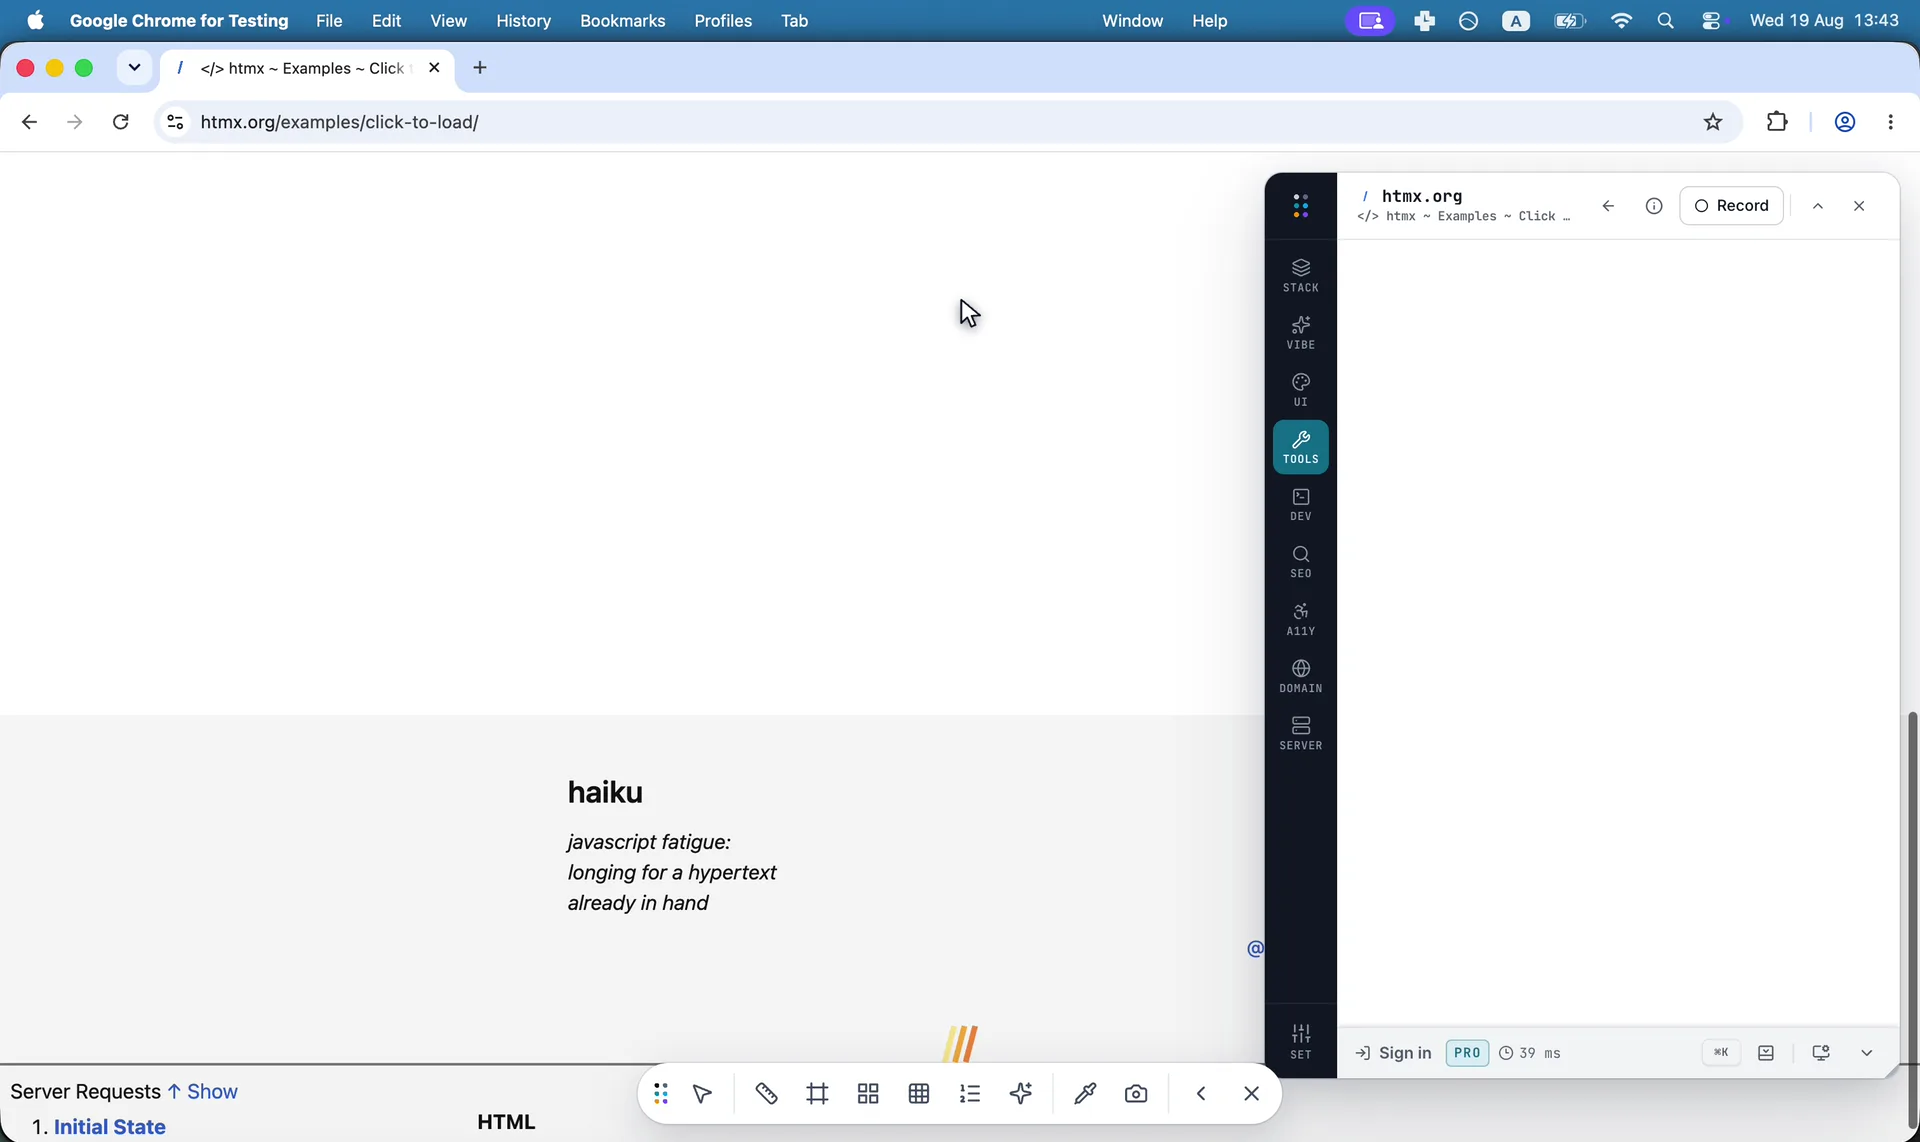Click the extension logo dots in sidebar
This screenshot has height=1142, width=1920.
click(1300, 206)
